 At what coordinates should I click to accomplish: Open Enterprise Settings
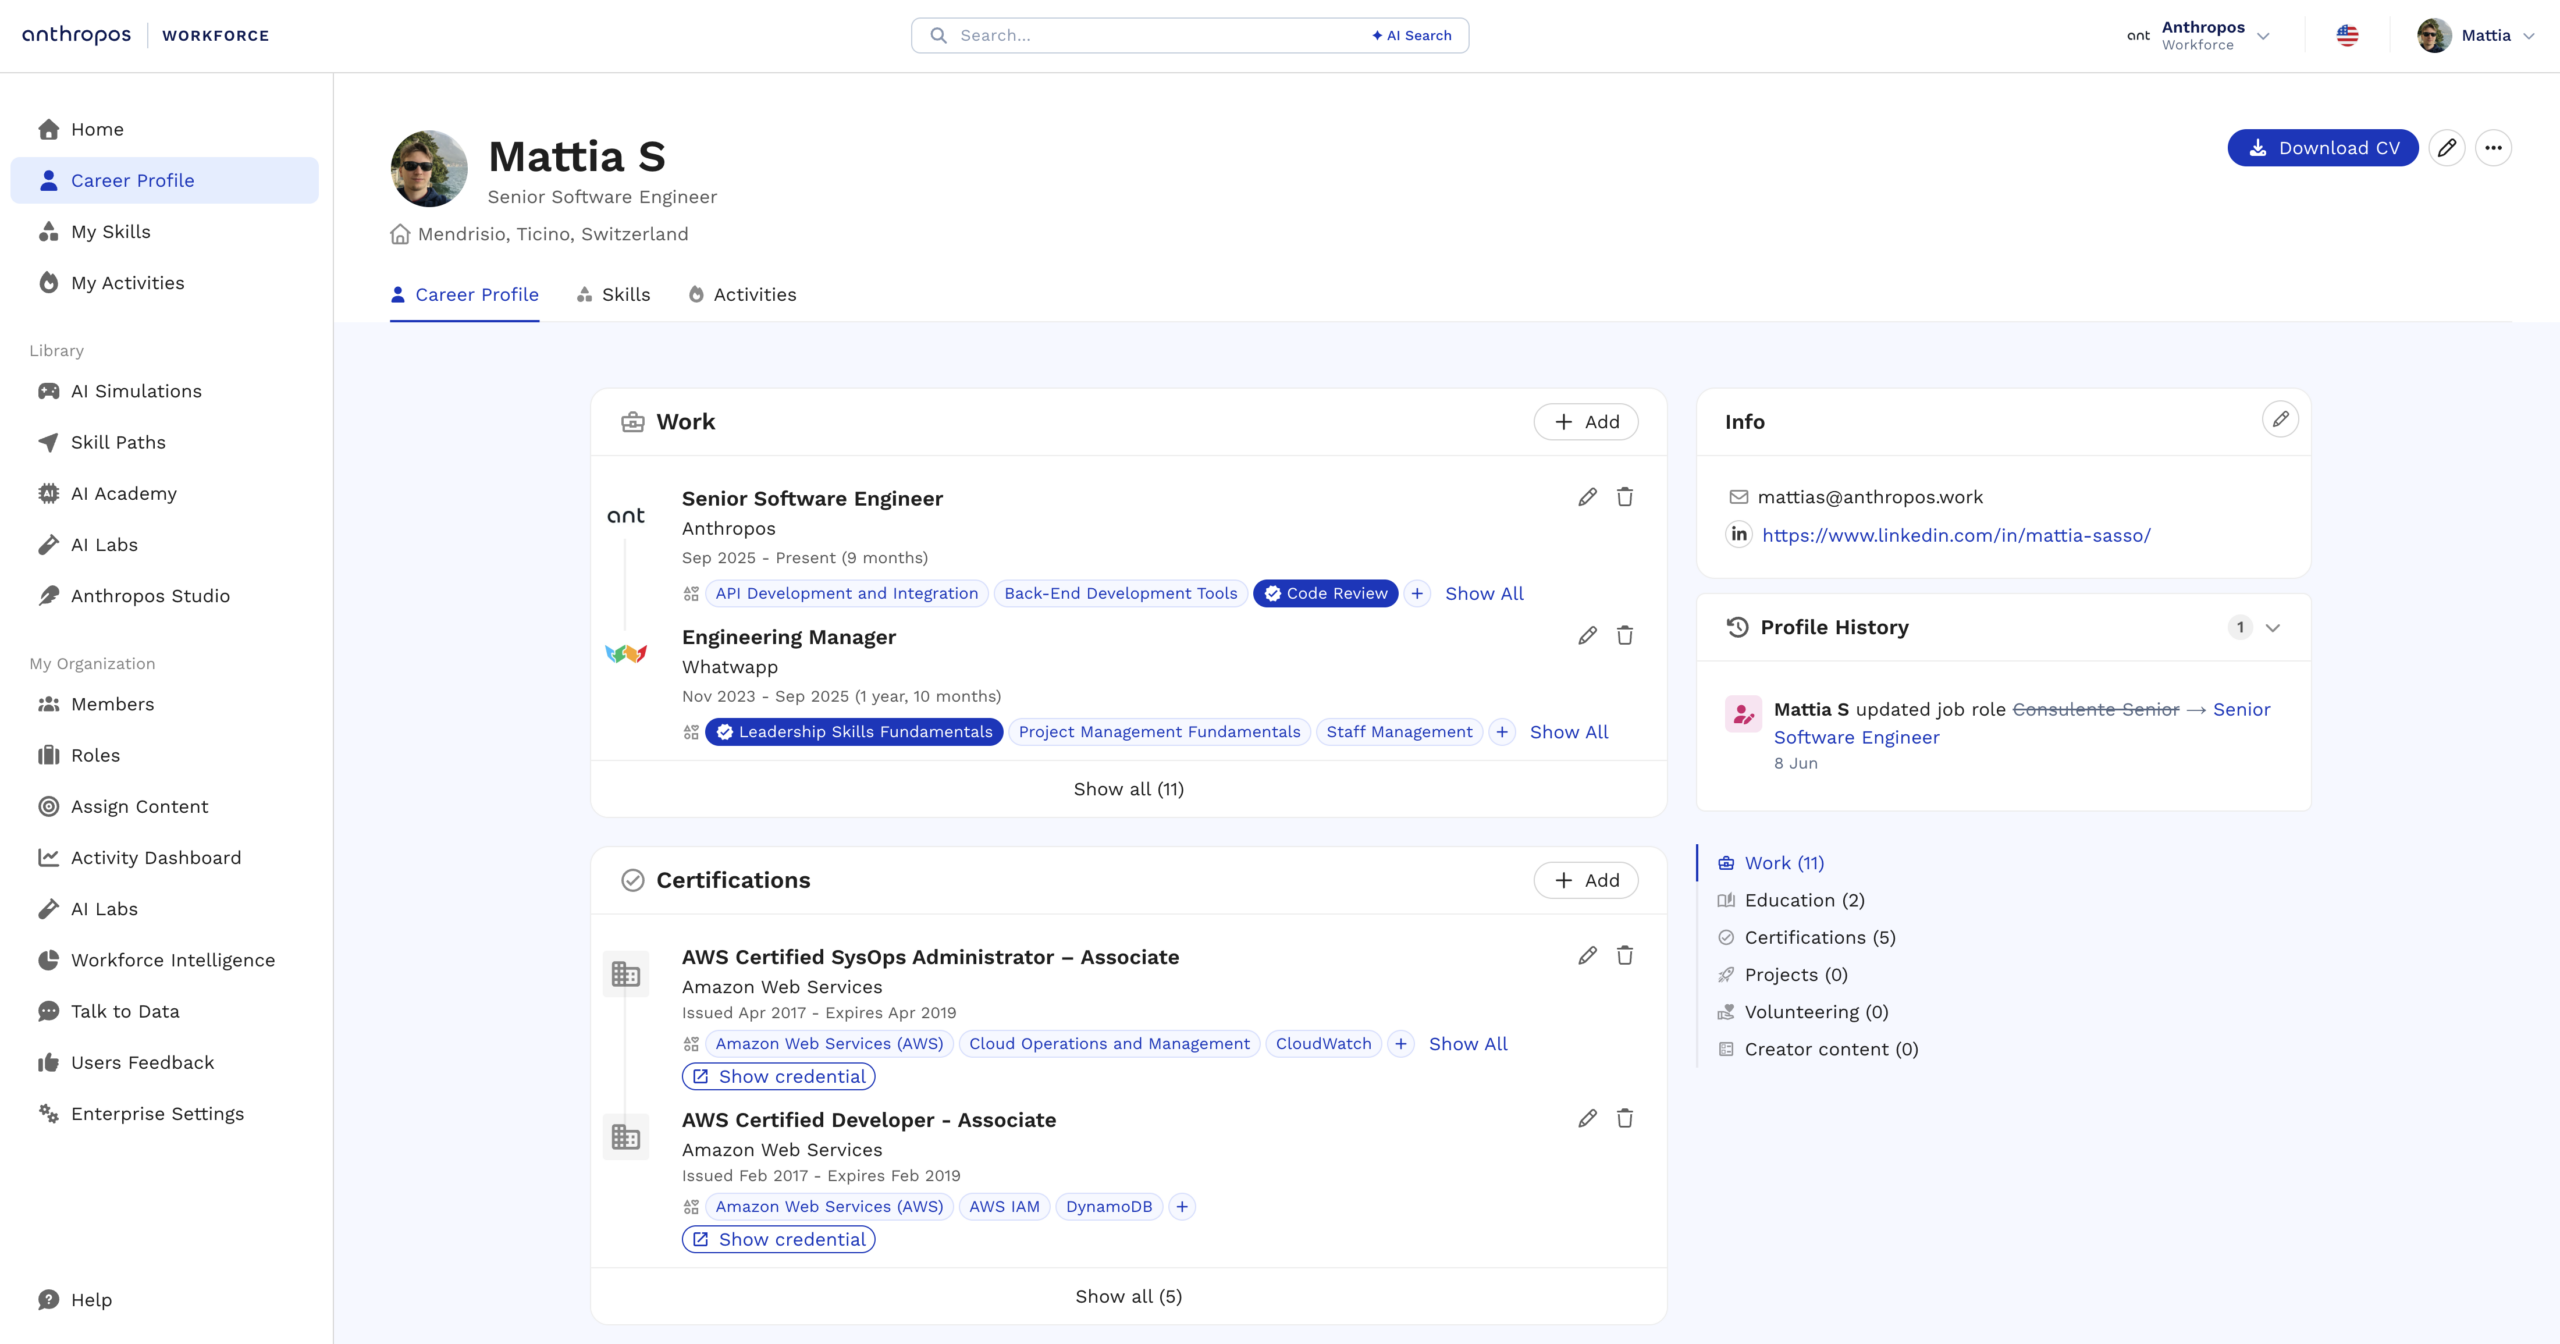click(165, 1114)
